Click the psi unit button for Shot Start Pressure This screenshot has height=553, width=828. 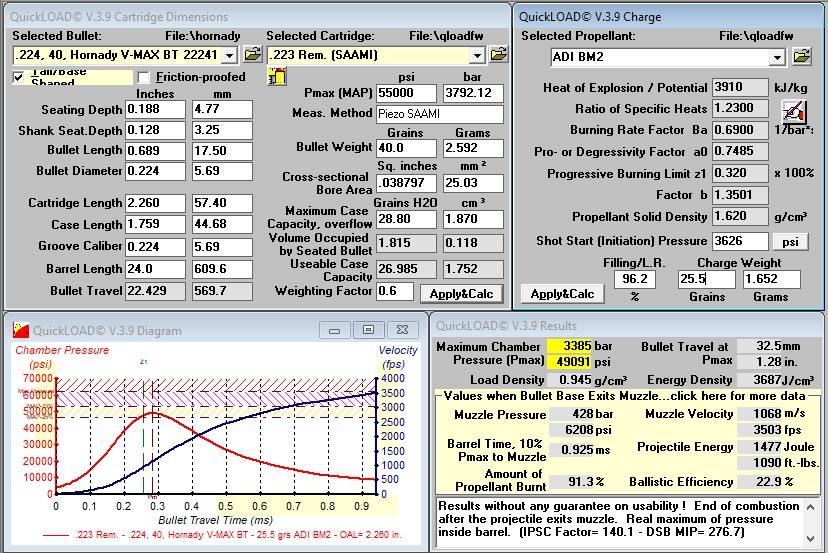tap(790, 241)
